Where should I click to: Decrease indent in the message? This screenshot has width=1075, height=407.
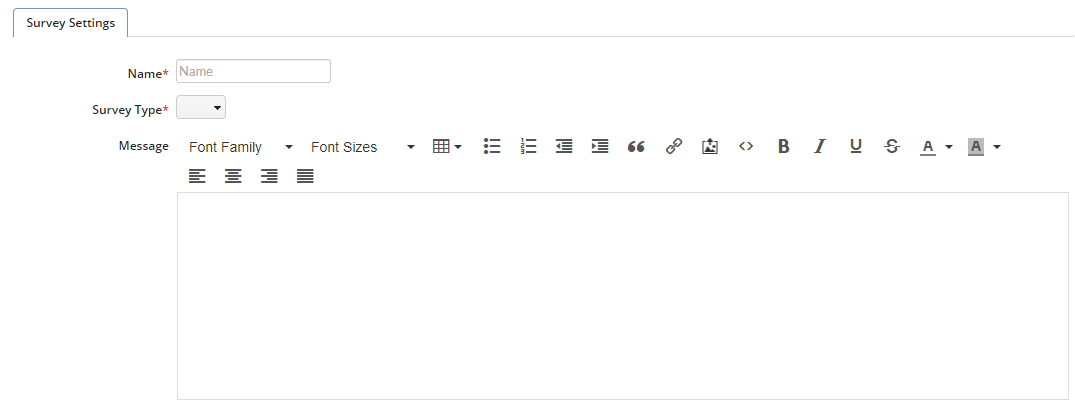click(564, 147)
